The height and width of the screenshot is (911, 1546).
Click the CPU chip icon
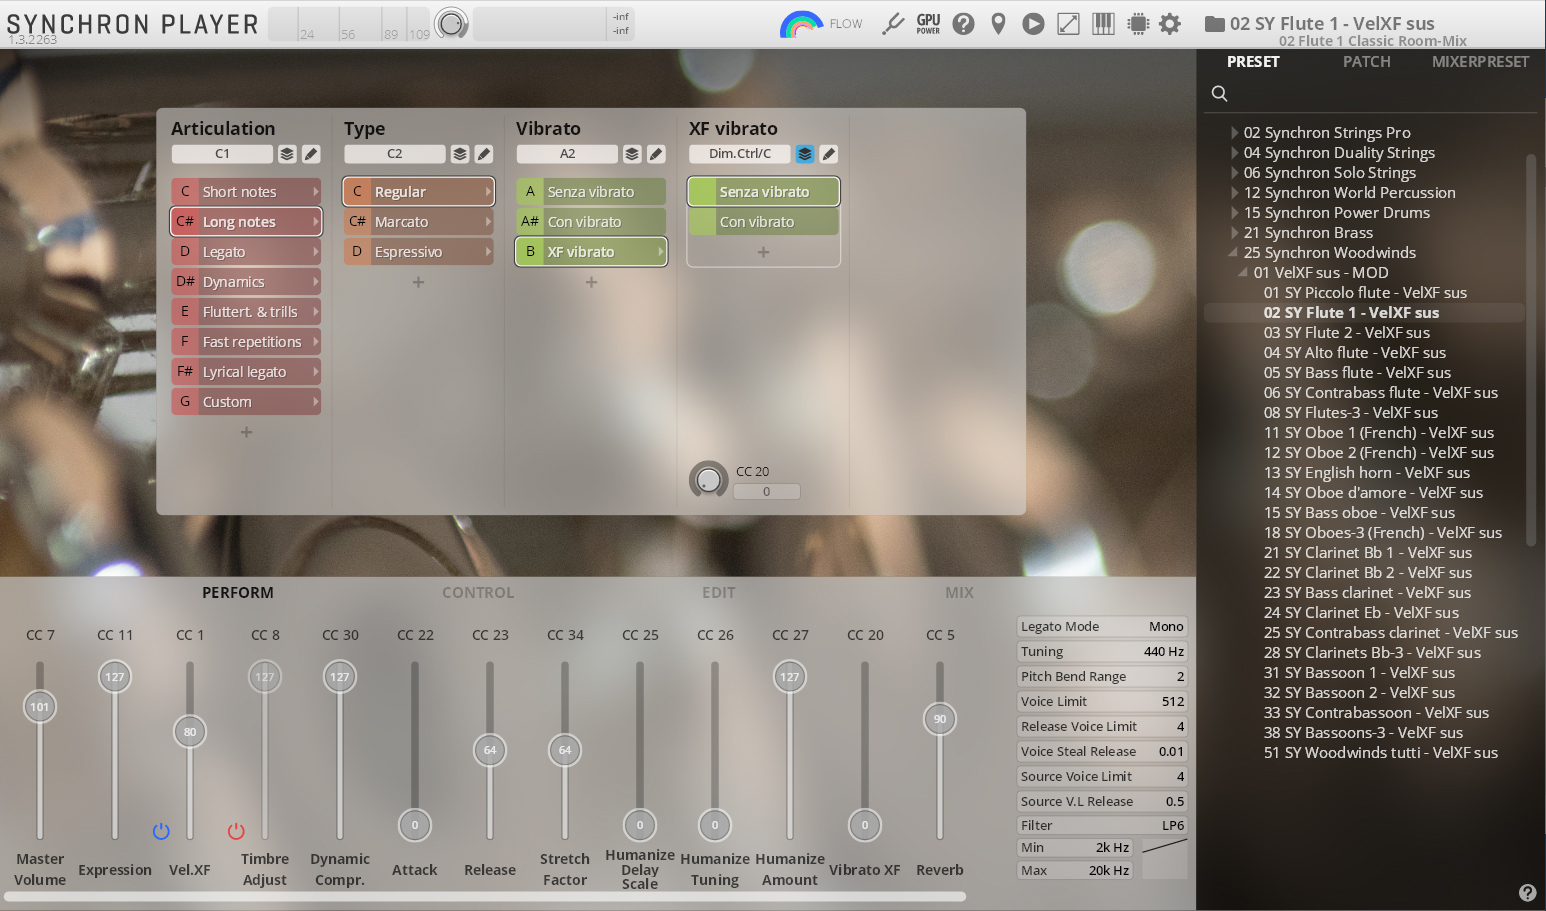coord(1138,24)
